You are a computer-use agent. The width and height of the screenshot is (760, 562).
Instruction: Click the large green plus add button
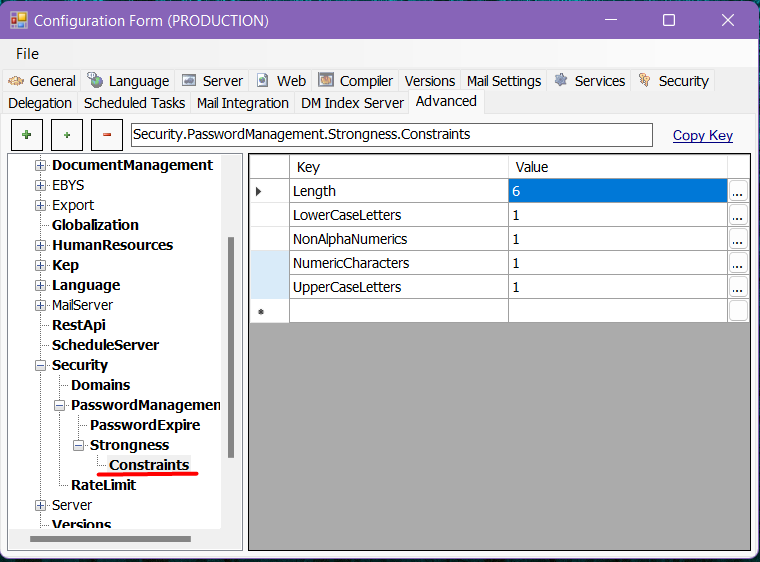pyautogui.click(x=26, y=134)
